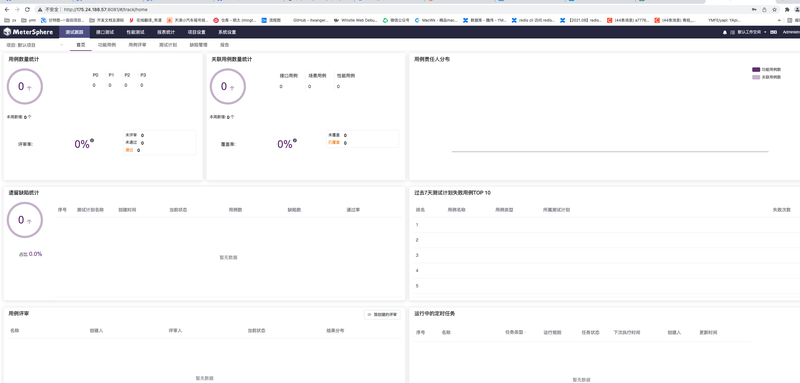This screenshot has height=383, width=800.
Task: Switch to the 测试计划 tab
Action: pos(168,45)
